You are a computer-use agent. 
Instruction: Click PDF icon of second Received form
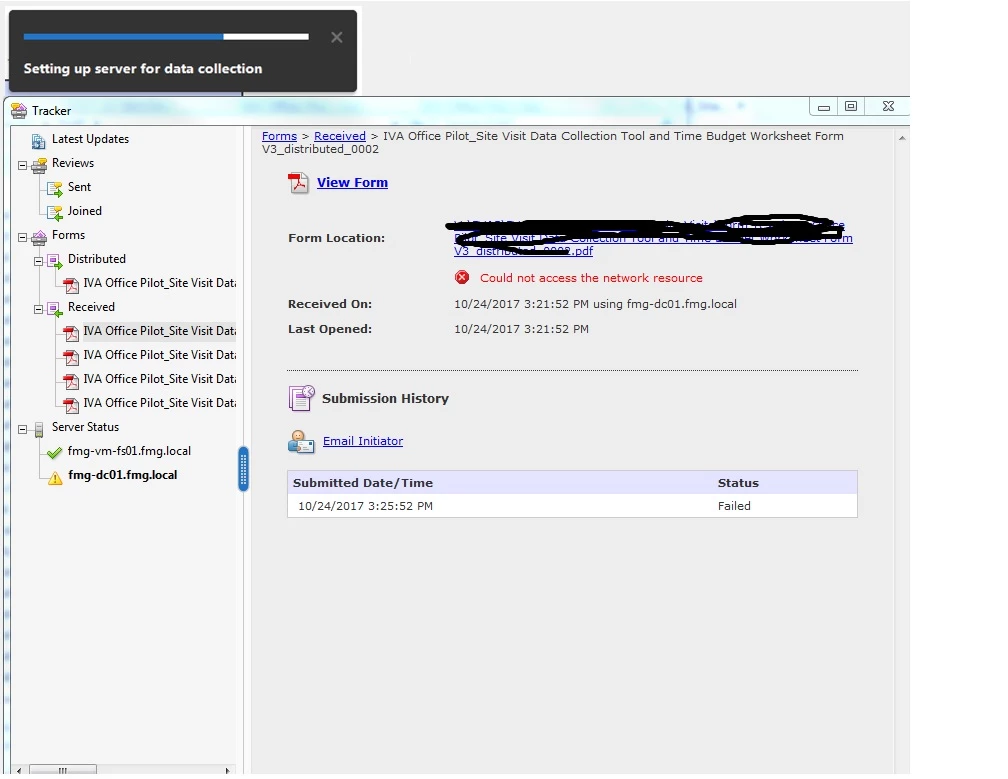71,357
